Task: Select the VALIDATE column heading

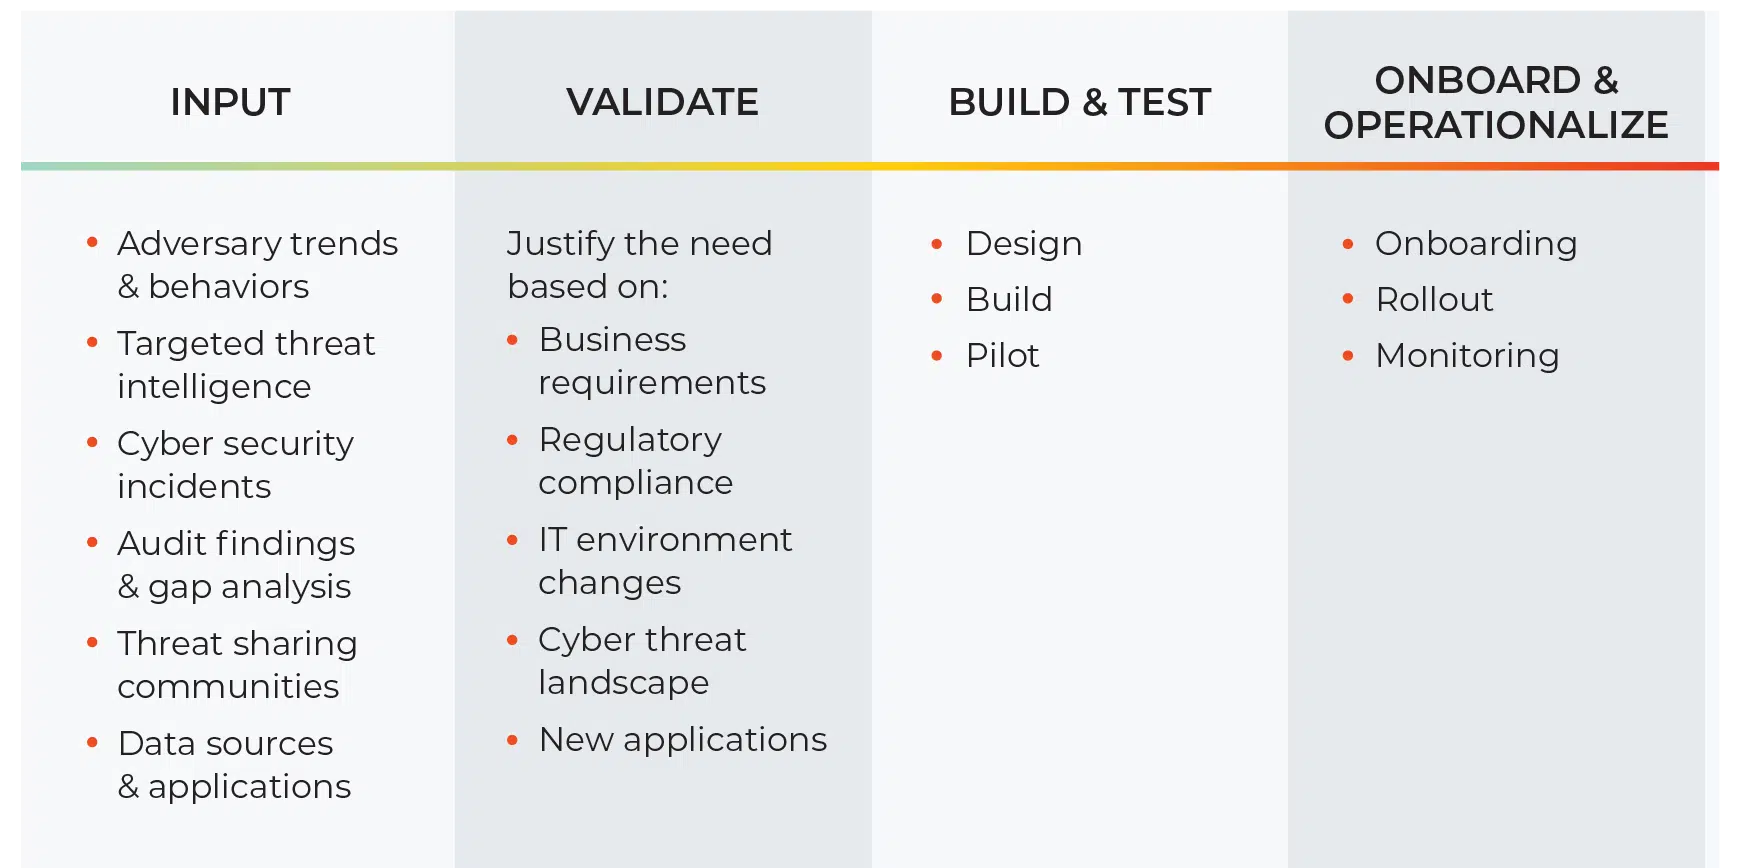Action: coord(662,102)
